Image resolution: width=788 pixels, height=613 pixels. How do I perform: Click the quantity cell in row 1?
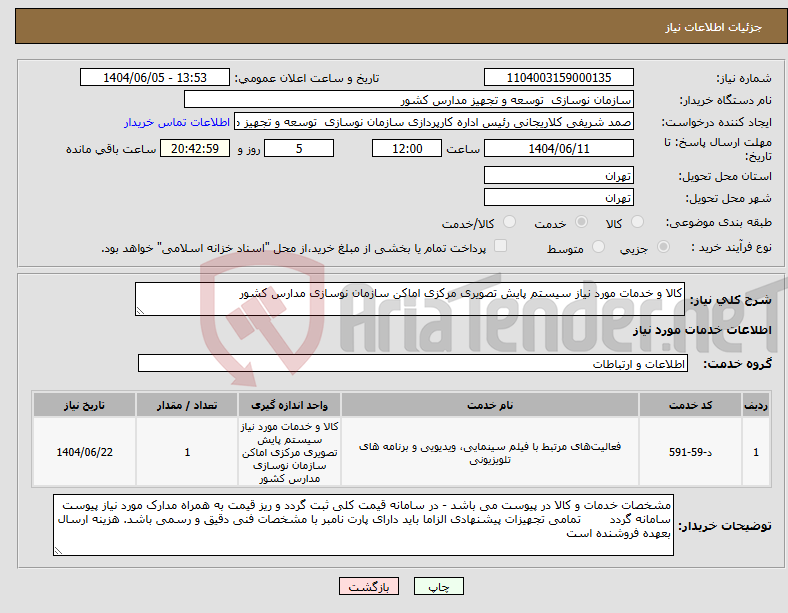pyautogui.click(x=187, y=452)
